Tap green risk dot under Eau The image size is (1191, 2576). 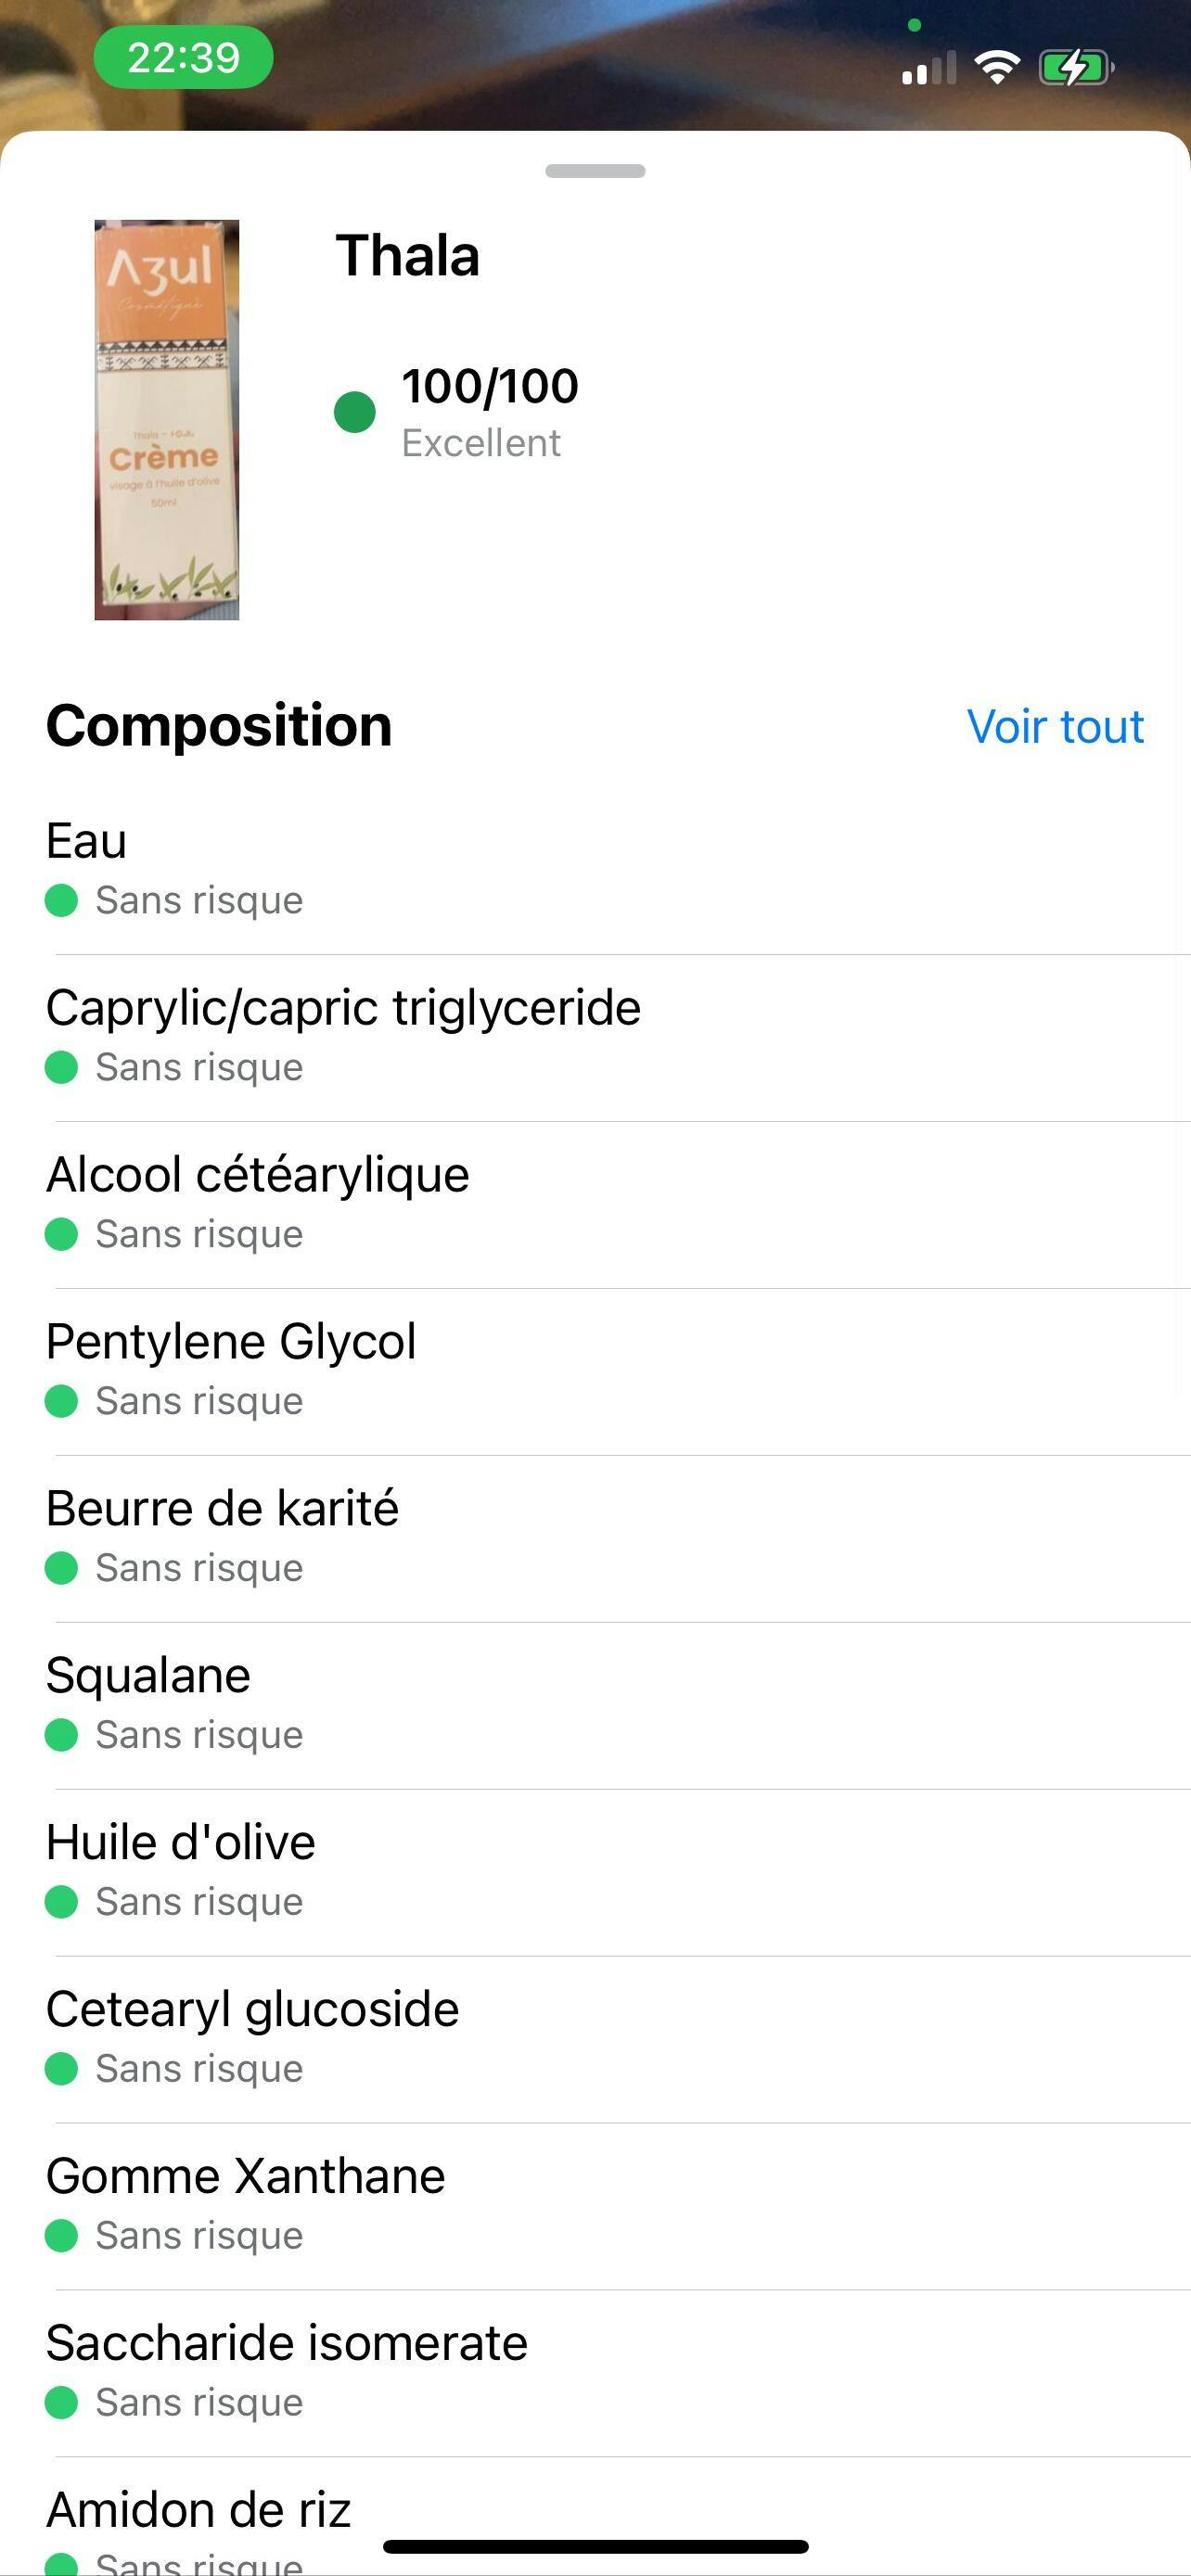62,900
